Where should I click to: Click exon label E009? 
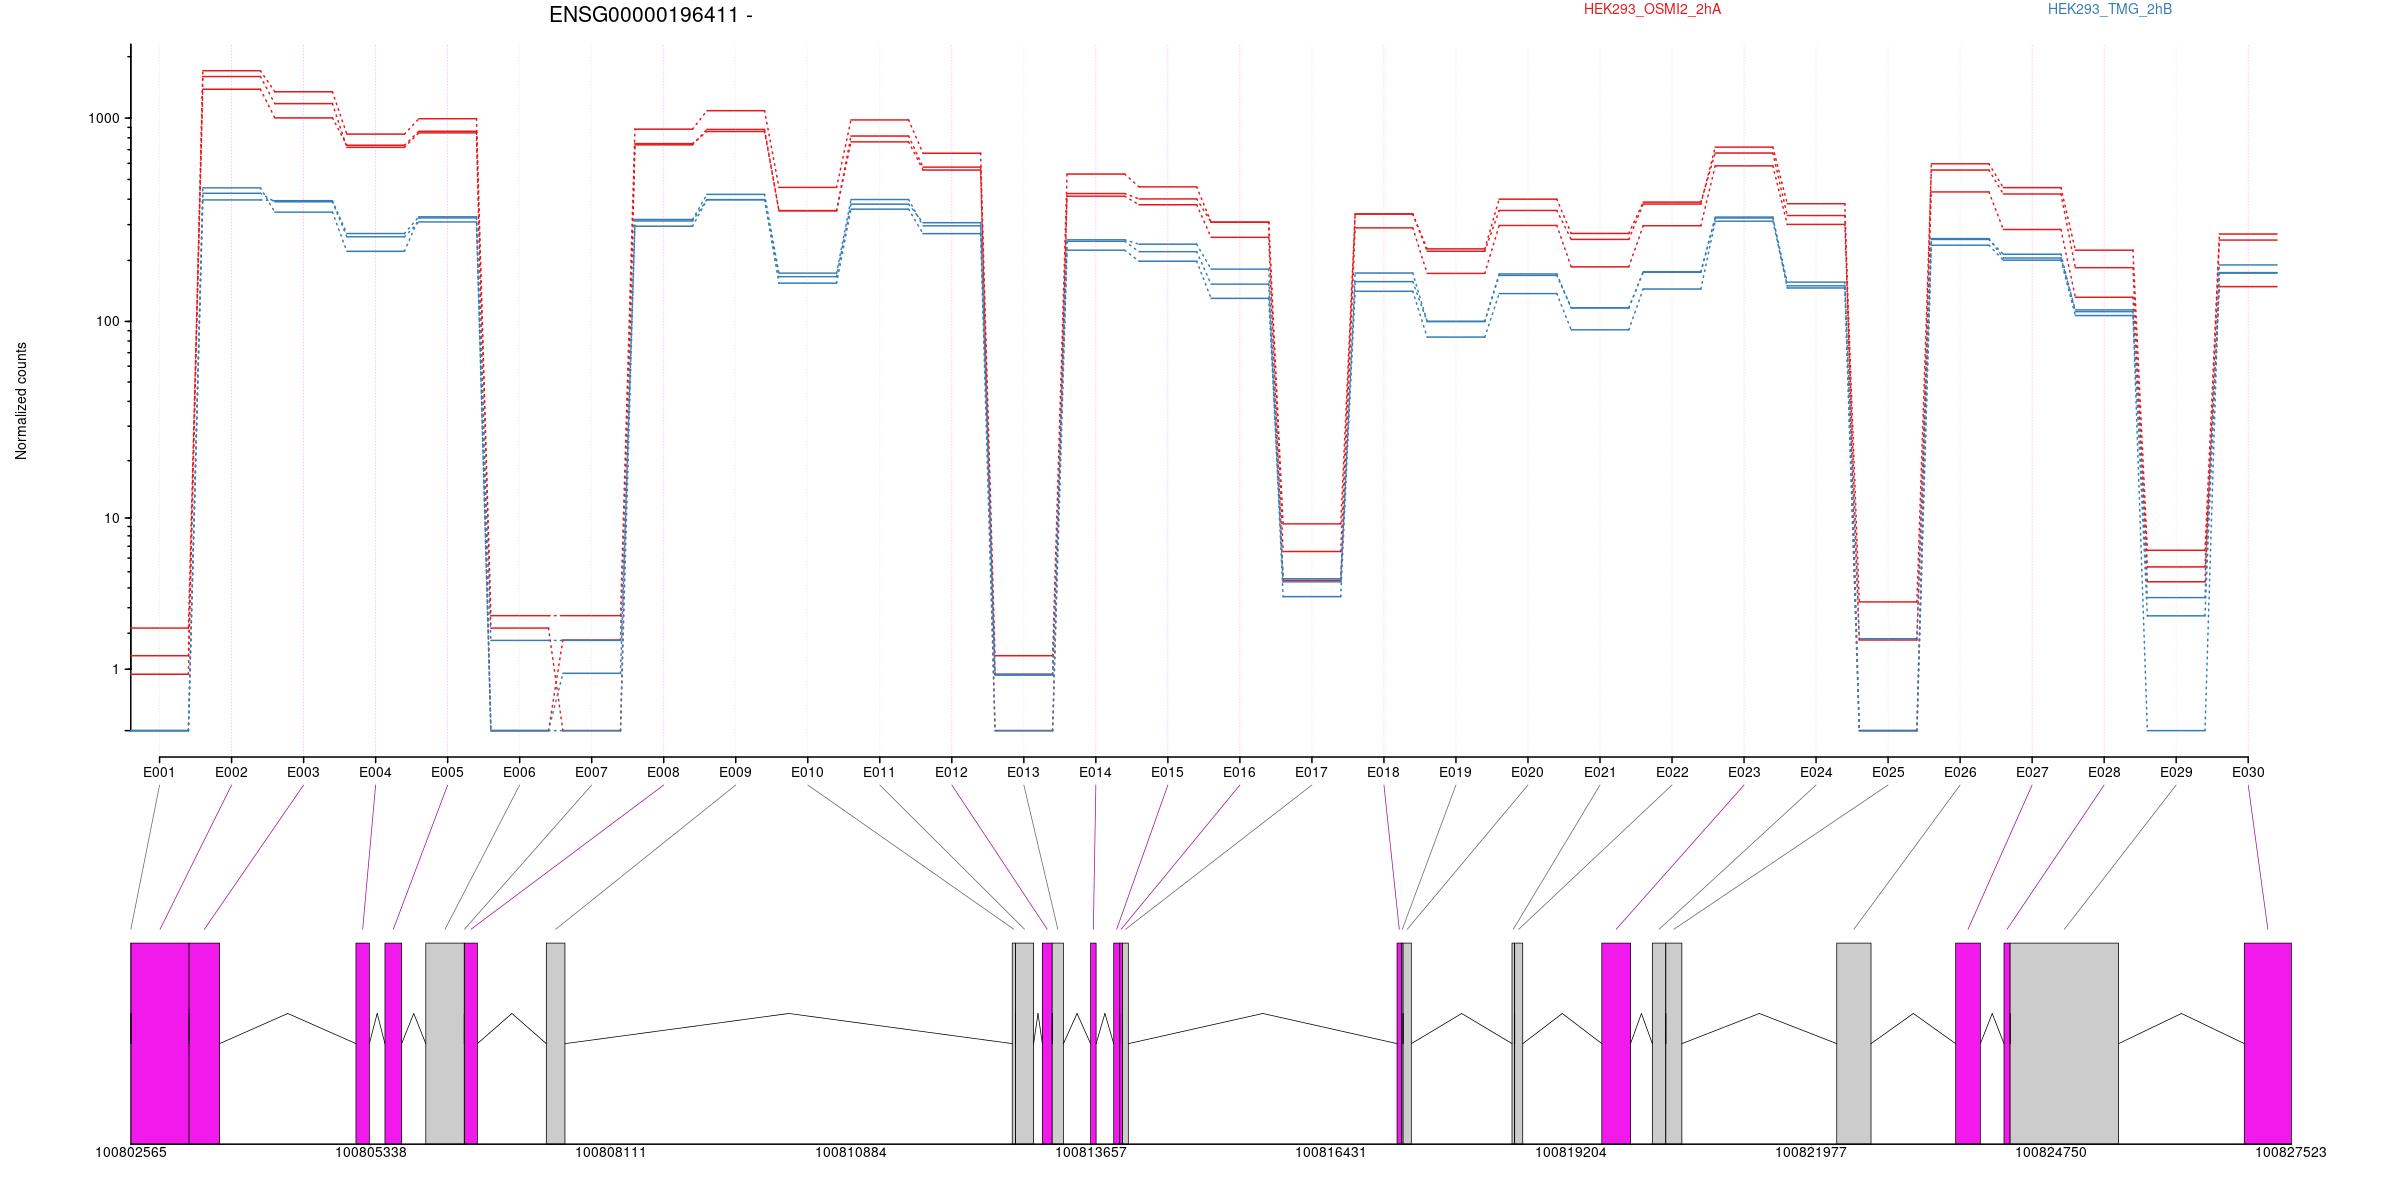(735, 772)
